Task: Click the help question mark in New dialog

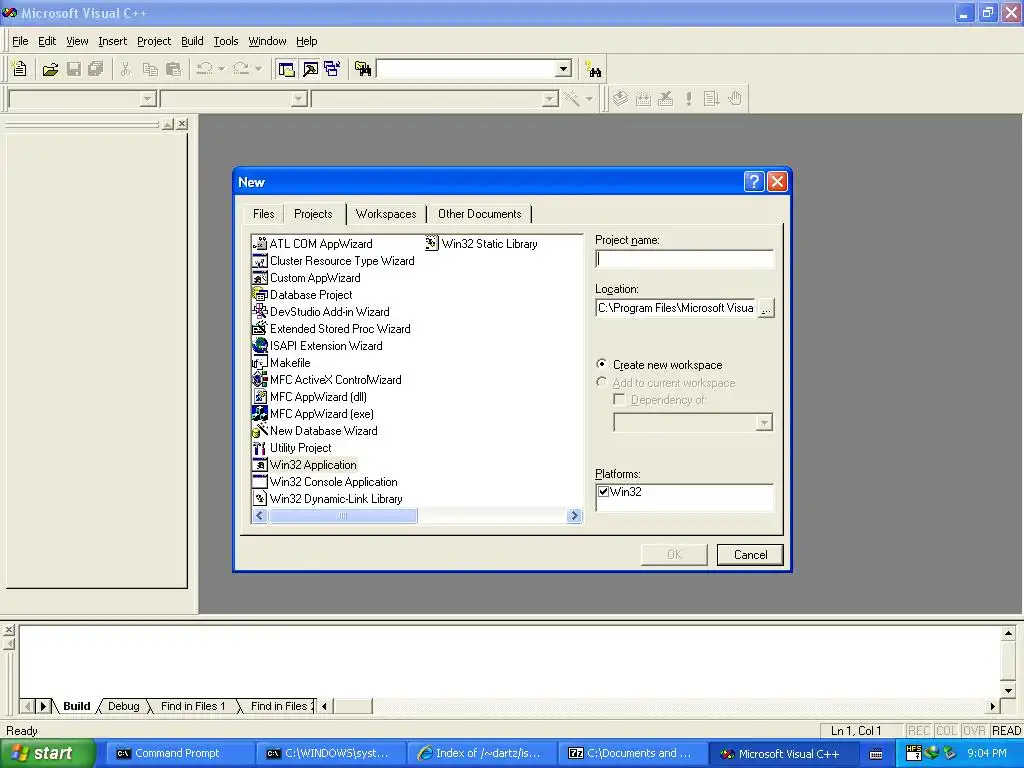Action: [754, 182]
